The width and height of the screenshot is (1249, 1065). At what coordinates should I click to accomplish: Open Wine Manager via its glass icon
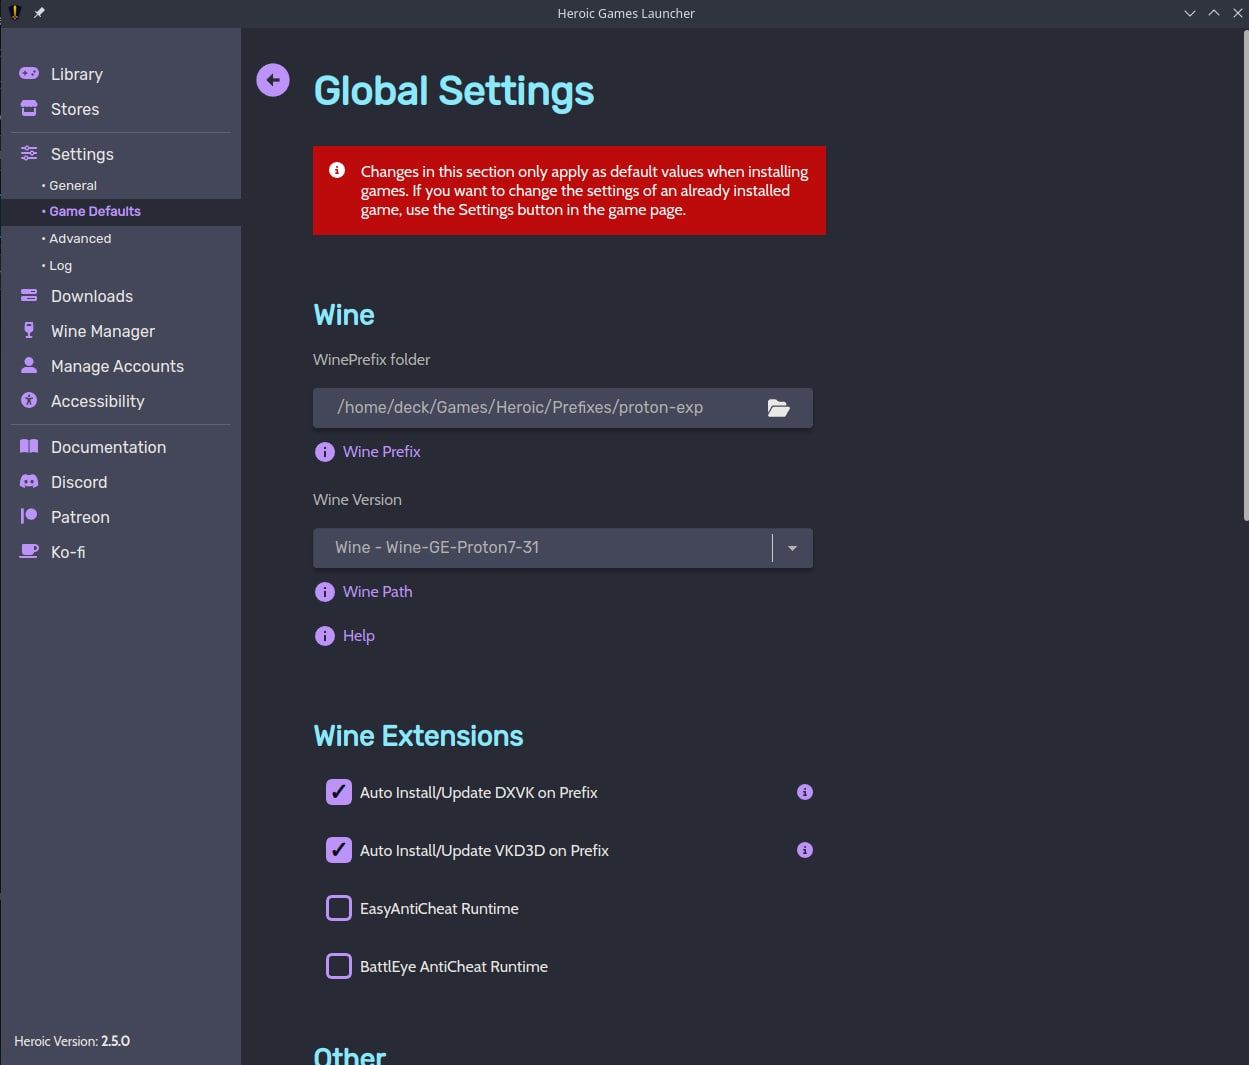27,330
